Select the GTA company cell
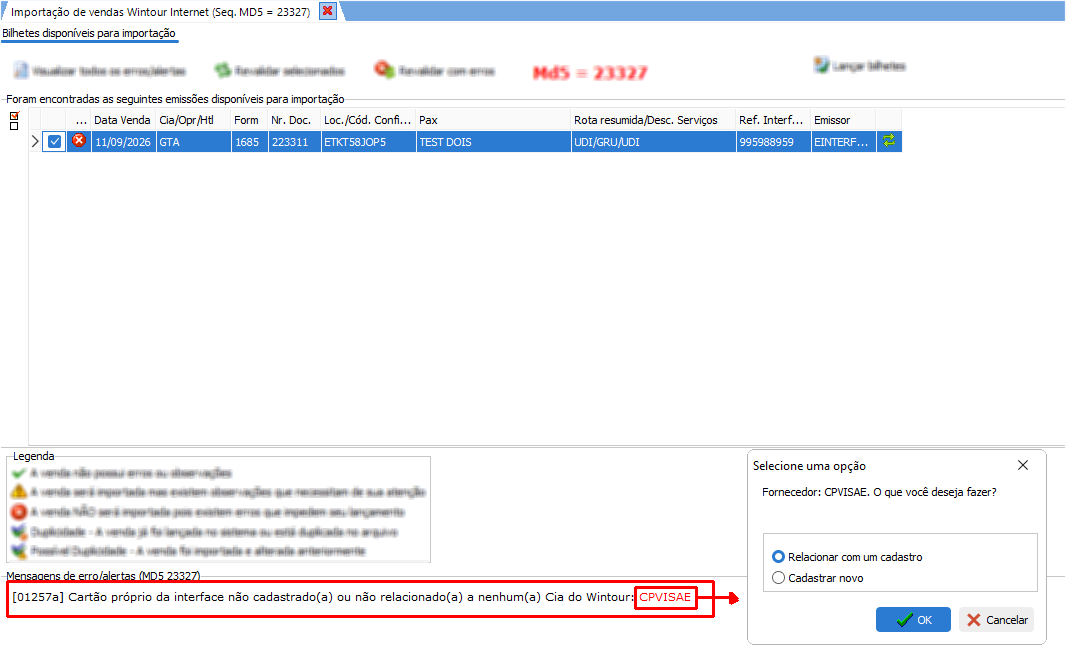The width and height of the screenshot is (1066, 660). pos(193,142)
